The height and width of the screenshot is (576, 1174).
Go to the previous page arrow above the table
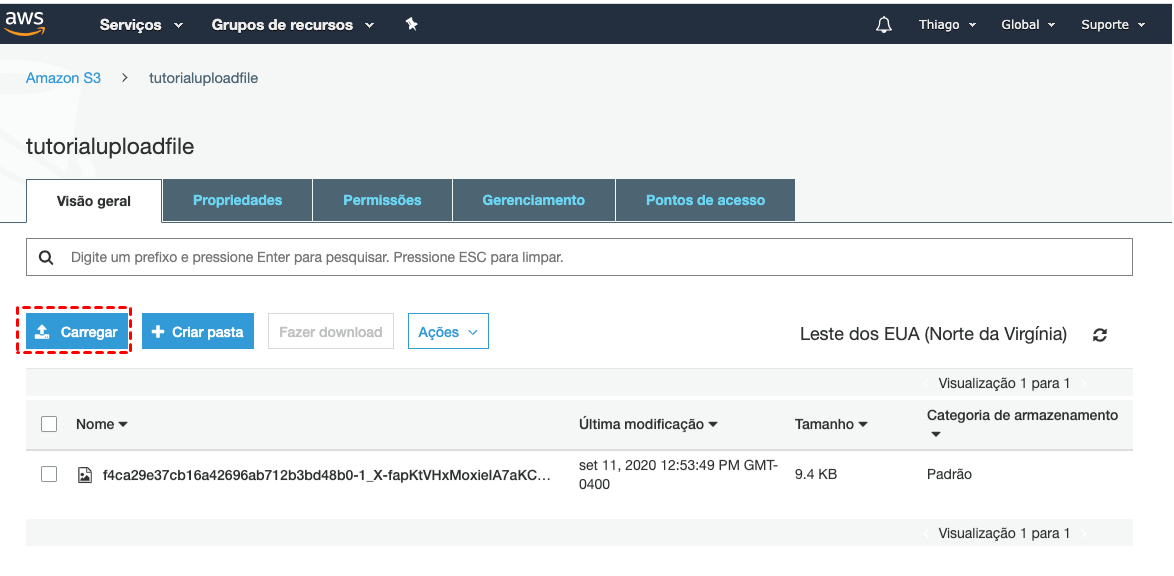click(927, 384)
